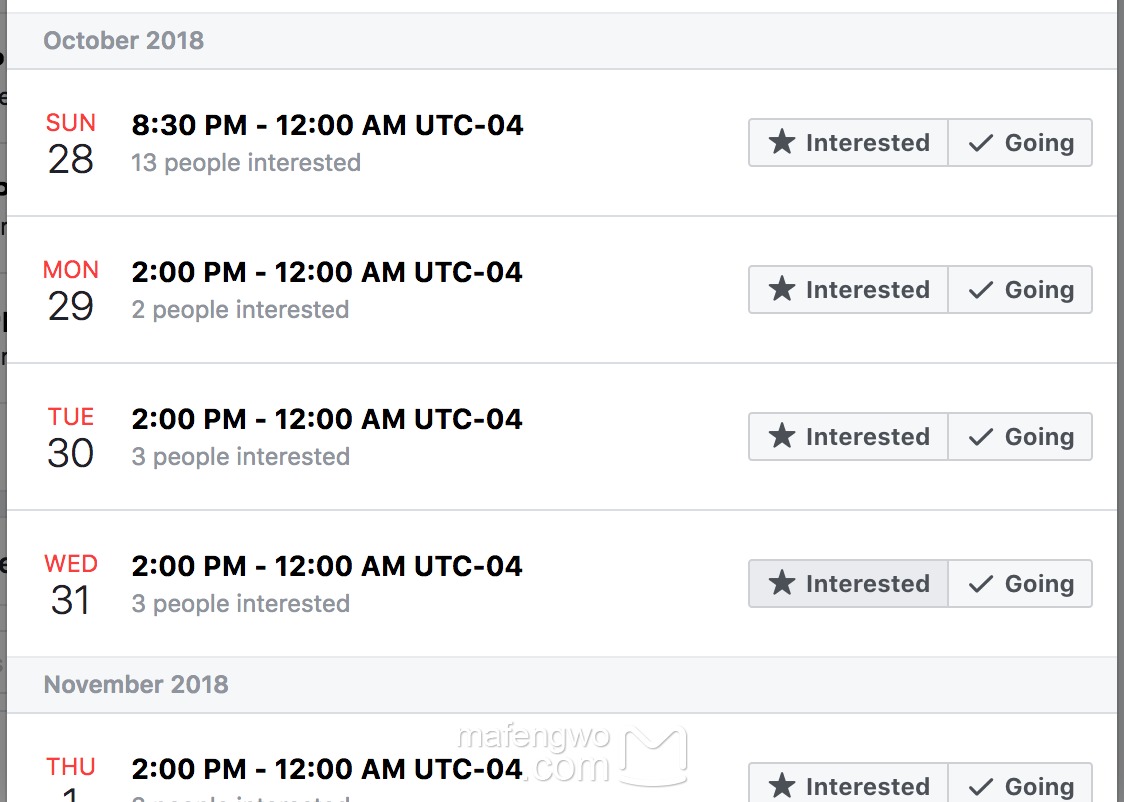Image resolution: width=1124 pixels, height=802 pixels.
Task: Mark Going for Thursday November 1 event
Action: click(x=1020, y=786)
